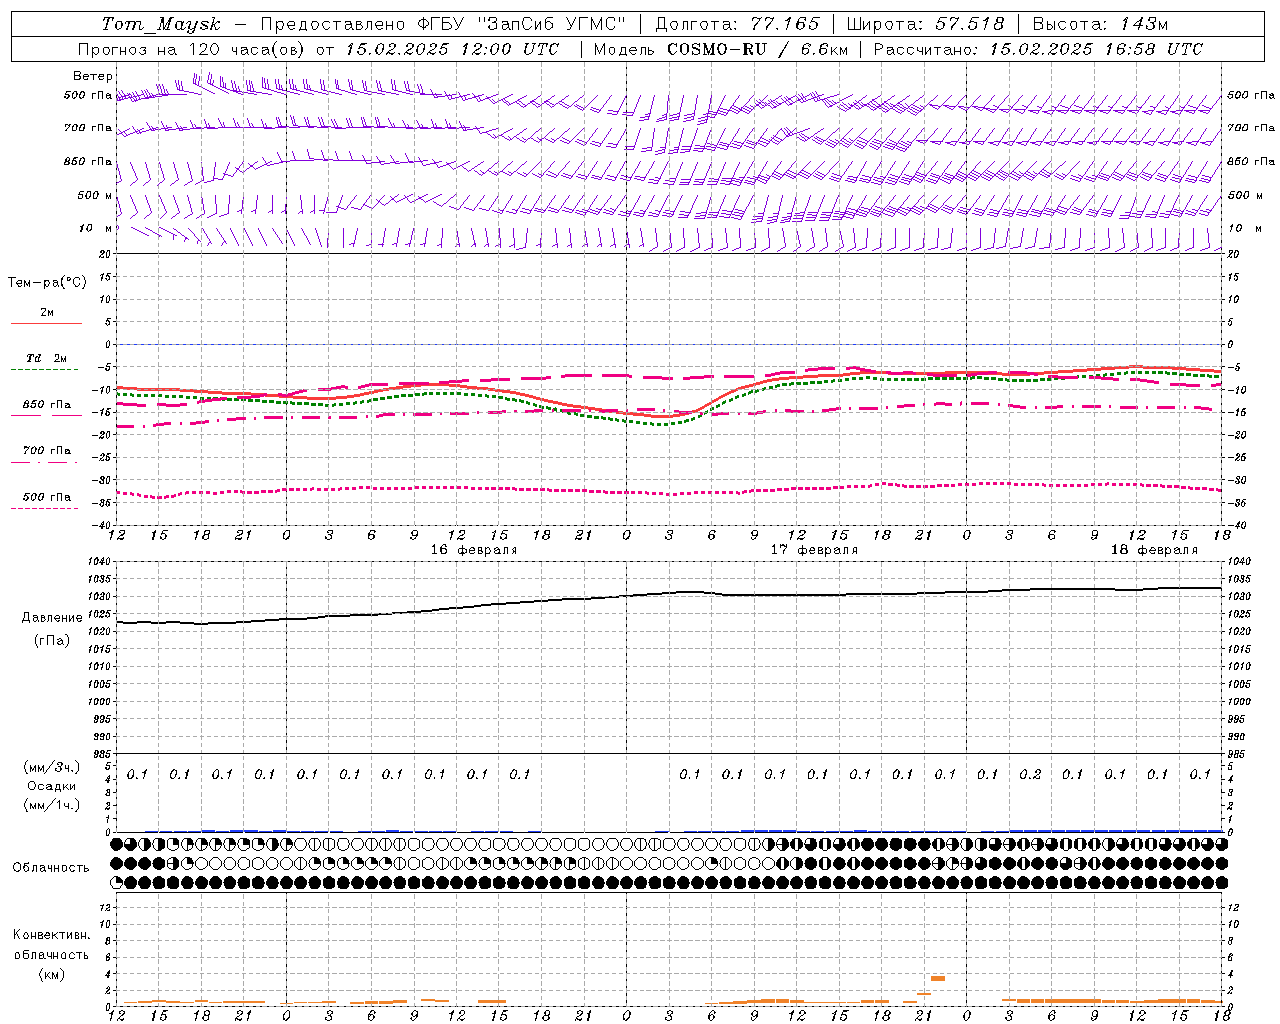
Task: Click the 17 февраля date label
Action: 814,550
